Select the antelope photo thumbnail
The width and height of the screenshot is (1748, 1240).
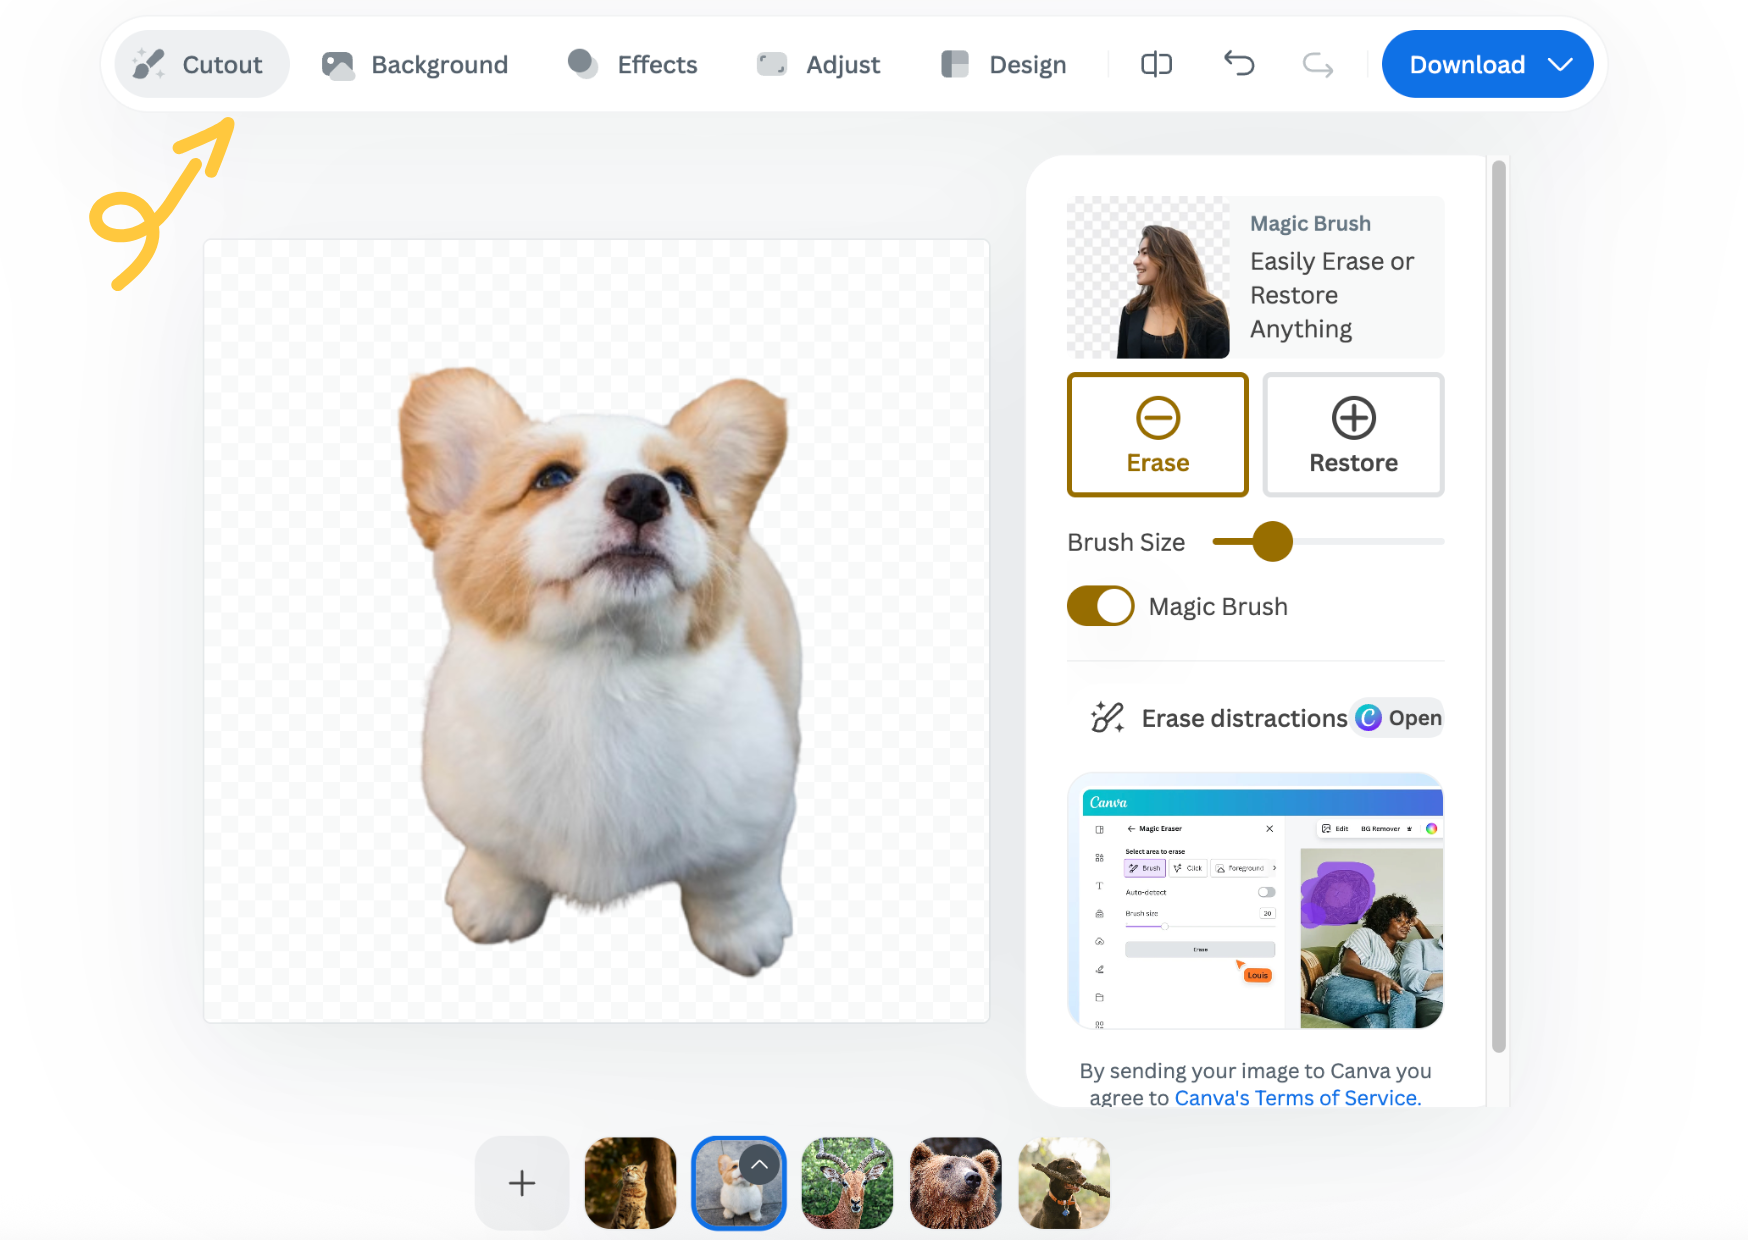[848, 1184]
